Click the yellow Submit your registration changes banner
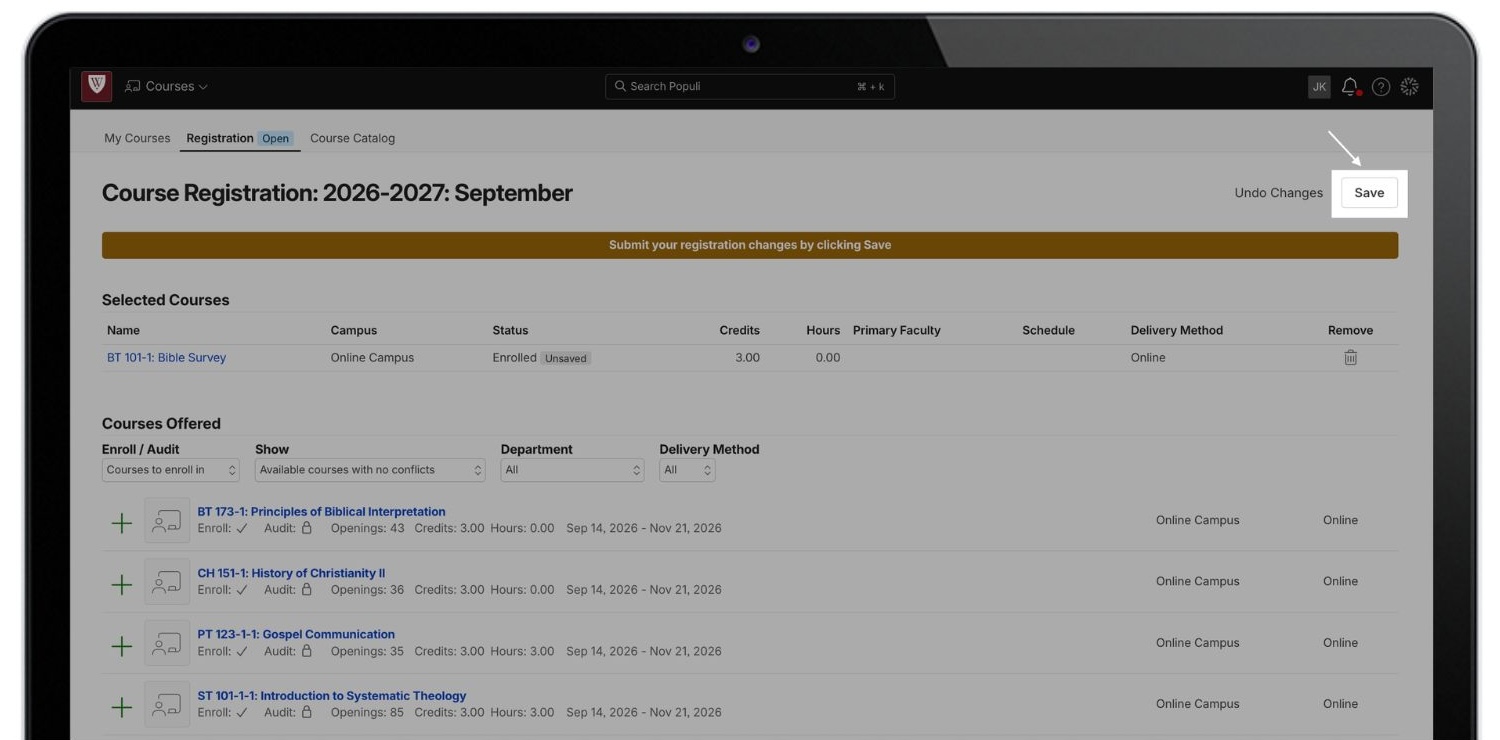 click(750, 245)
